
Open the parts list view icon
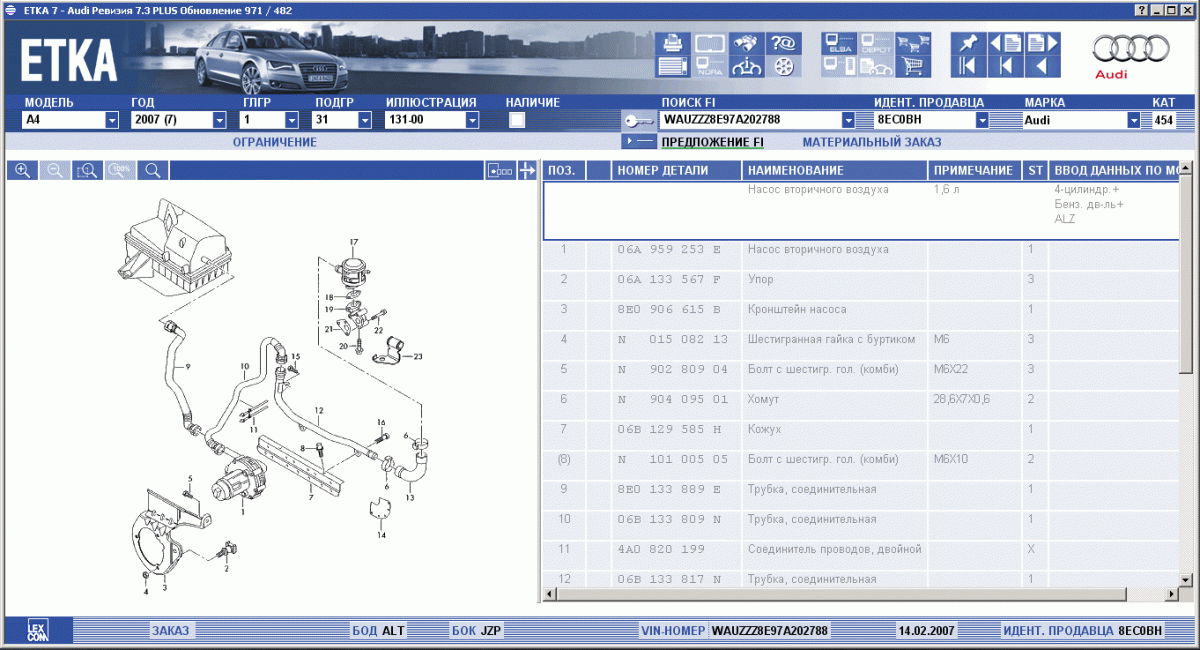point(673,67)
